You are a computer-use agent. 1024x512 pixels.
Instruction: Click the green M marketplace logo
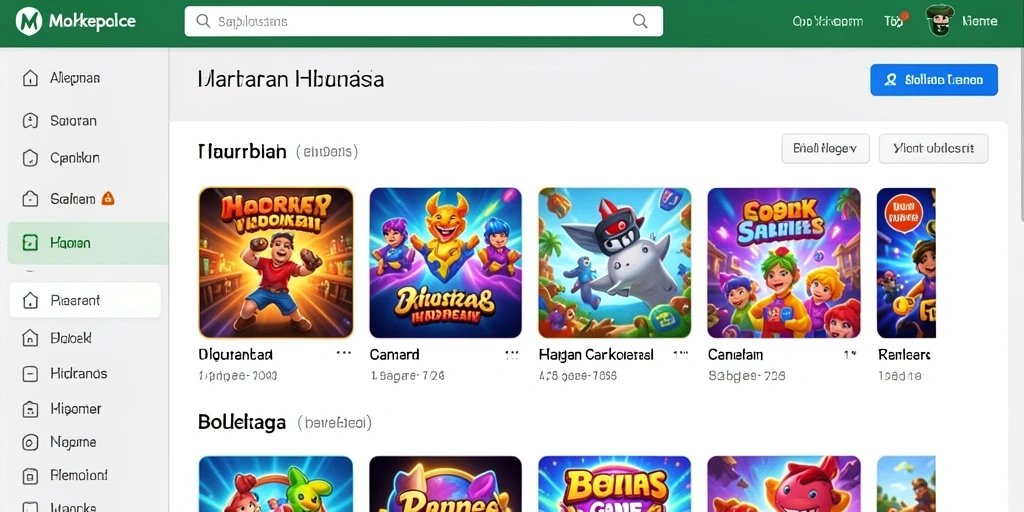point(28,22)
